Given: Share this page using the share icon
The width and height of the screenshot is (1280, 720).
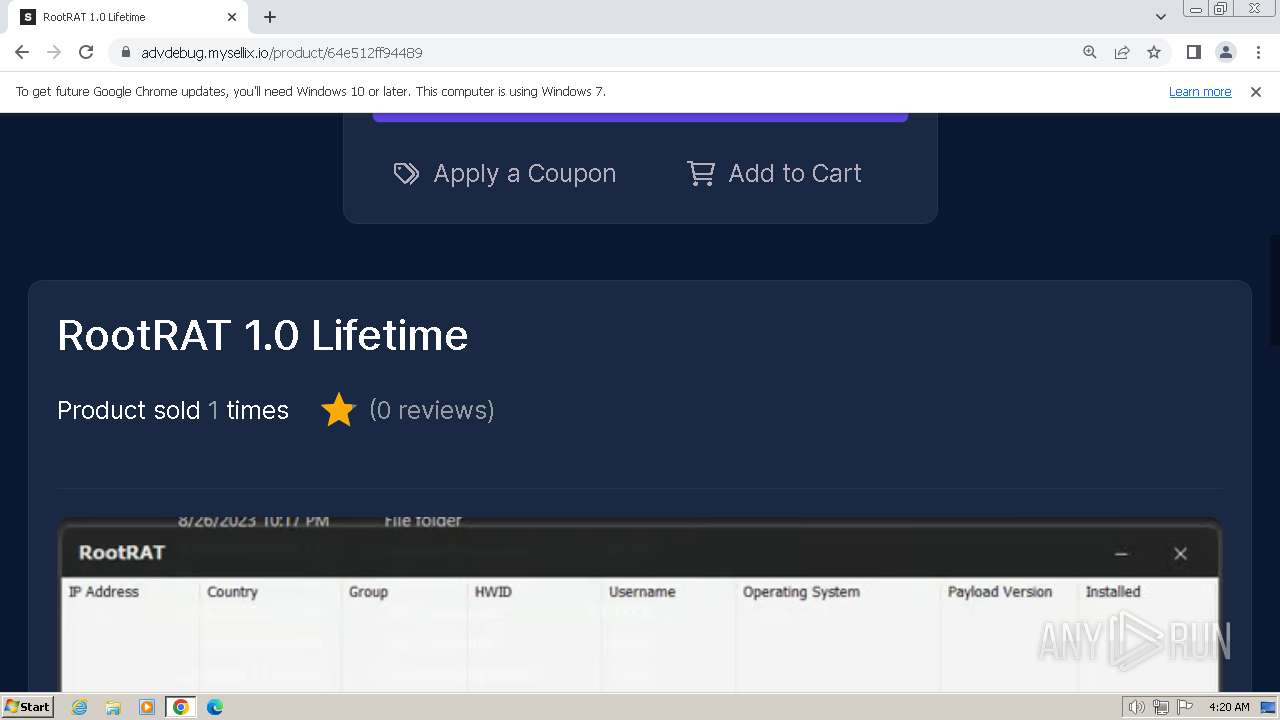Looking at the screenshot, I should (1122, 52).
